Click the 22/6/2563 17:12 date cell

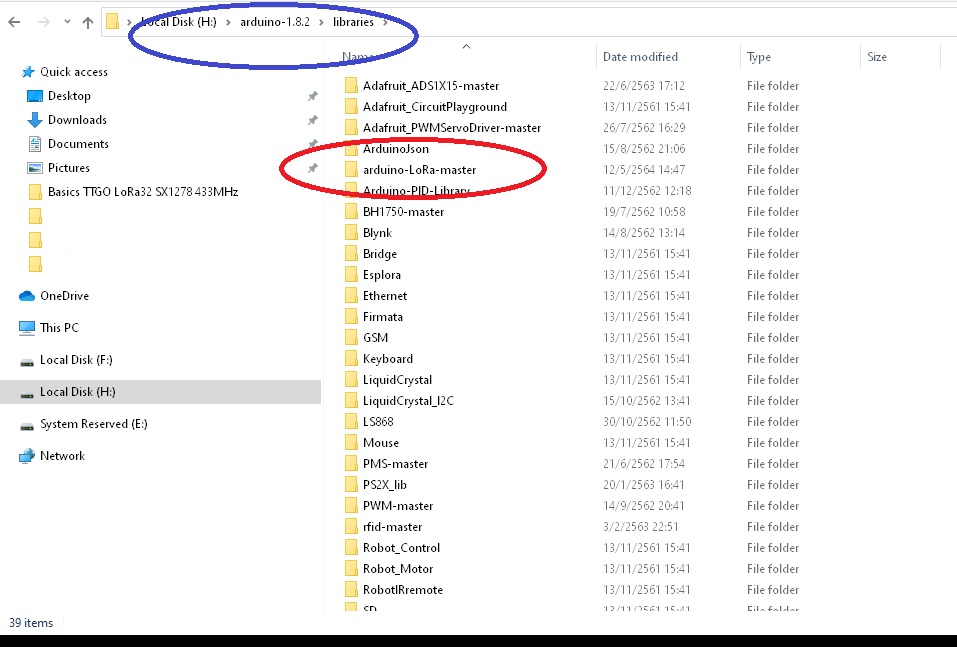644,86
